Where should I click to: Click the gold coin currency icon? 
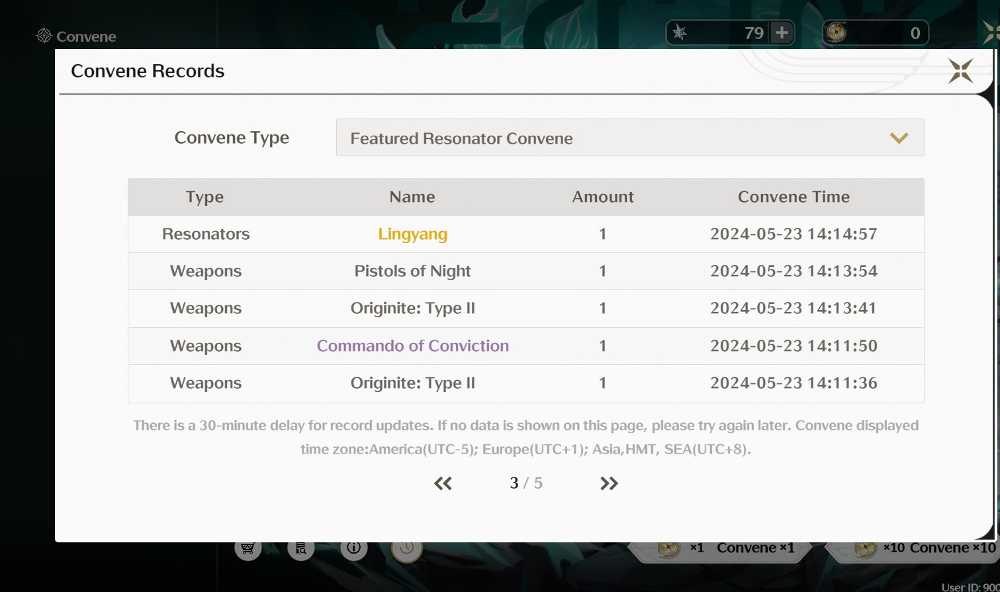click(836, 33)
